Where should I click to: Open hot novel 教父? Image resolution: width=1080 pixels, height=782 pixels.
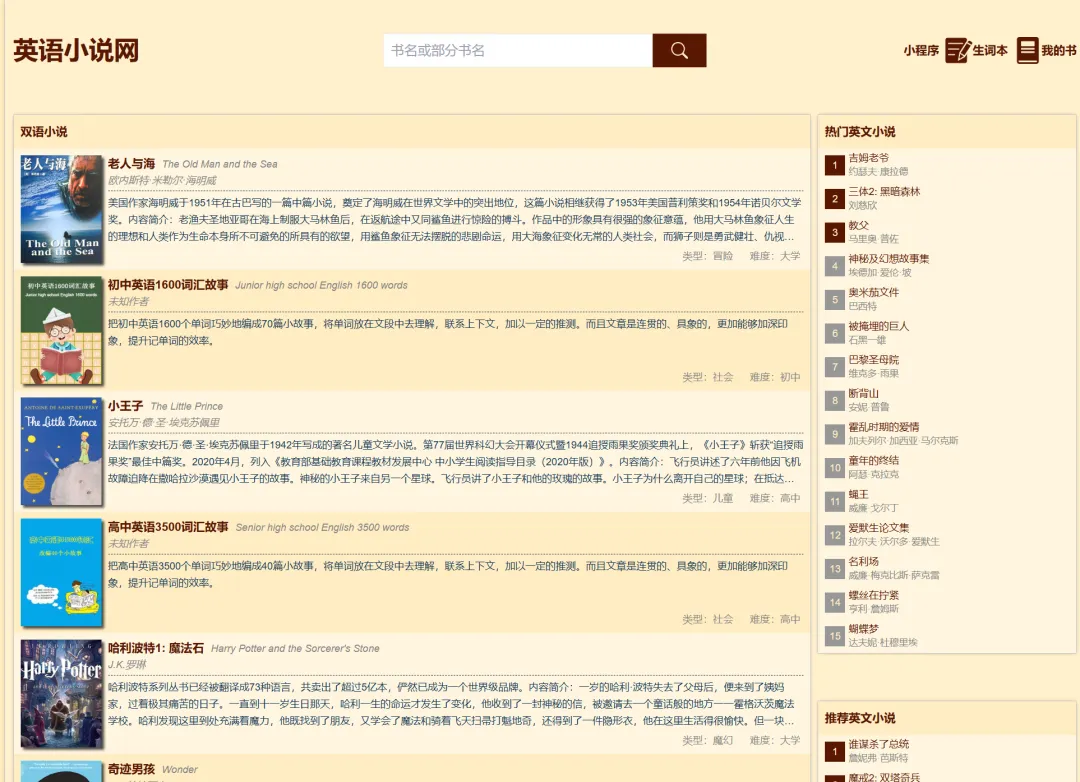tap(858, 225)
